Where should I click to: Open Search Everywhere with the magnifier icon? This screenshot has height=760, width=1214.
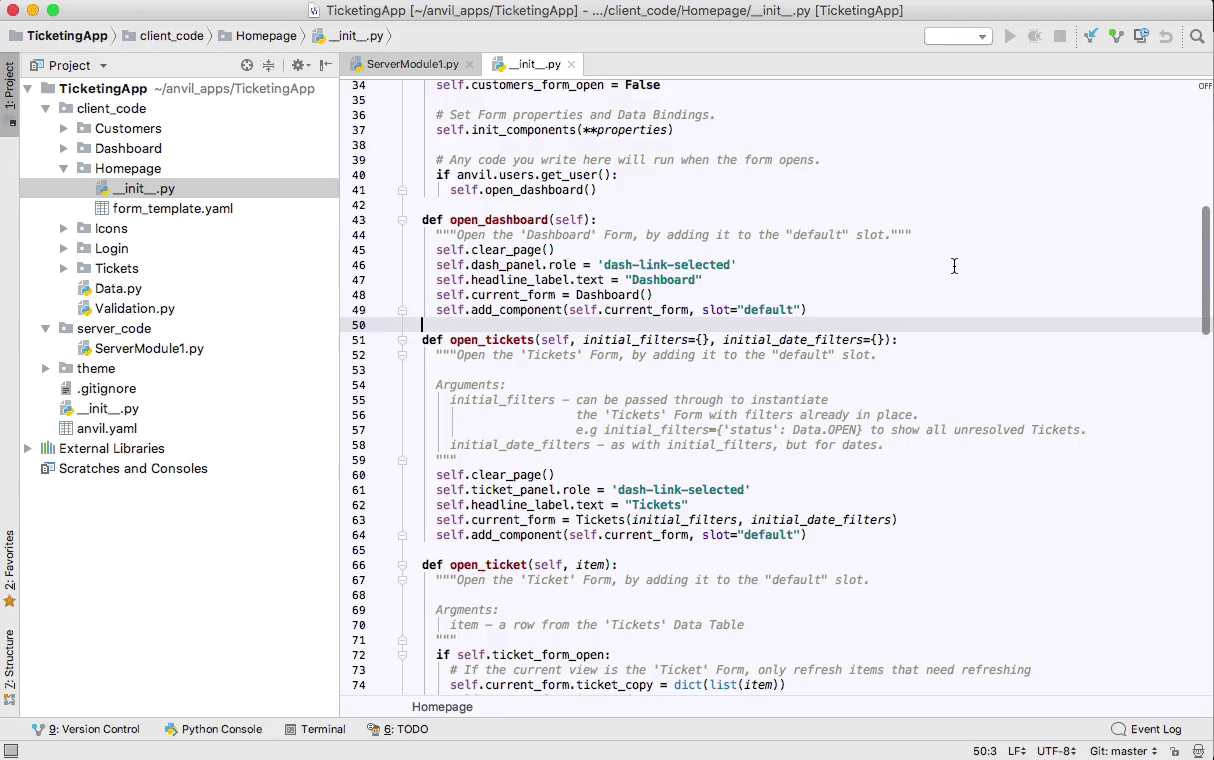(x=1196, y=35)
